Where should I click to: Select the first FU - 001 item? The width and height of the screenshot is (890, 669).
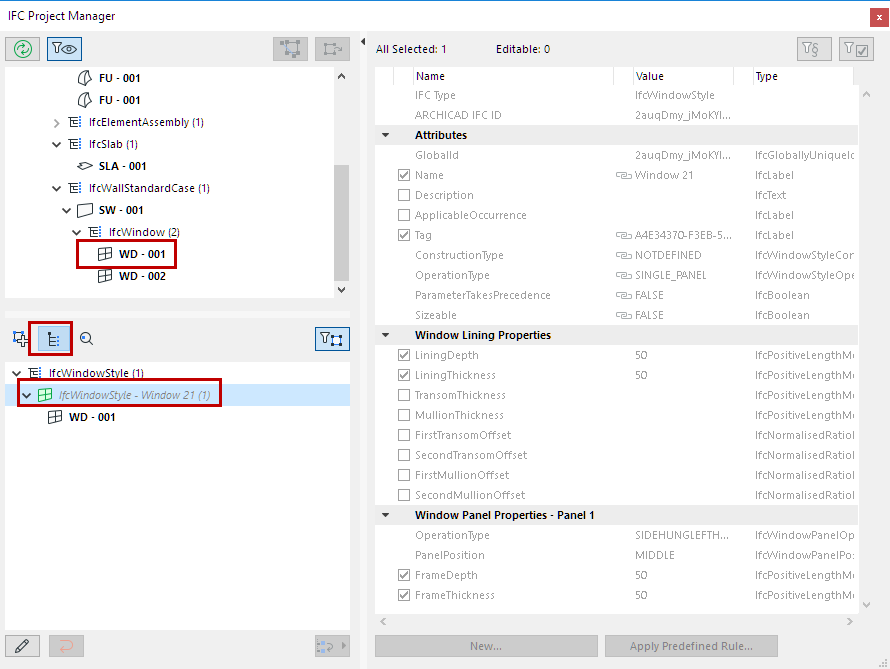119,78
